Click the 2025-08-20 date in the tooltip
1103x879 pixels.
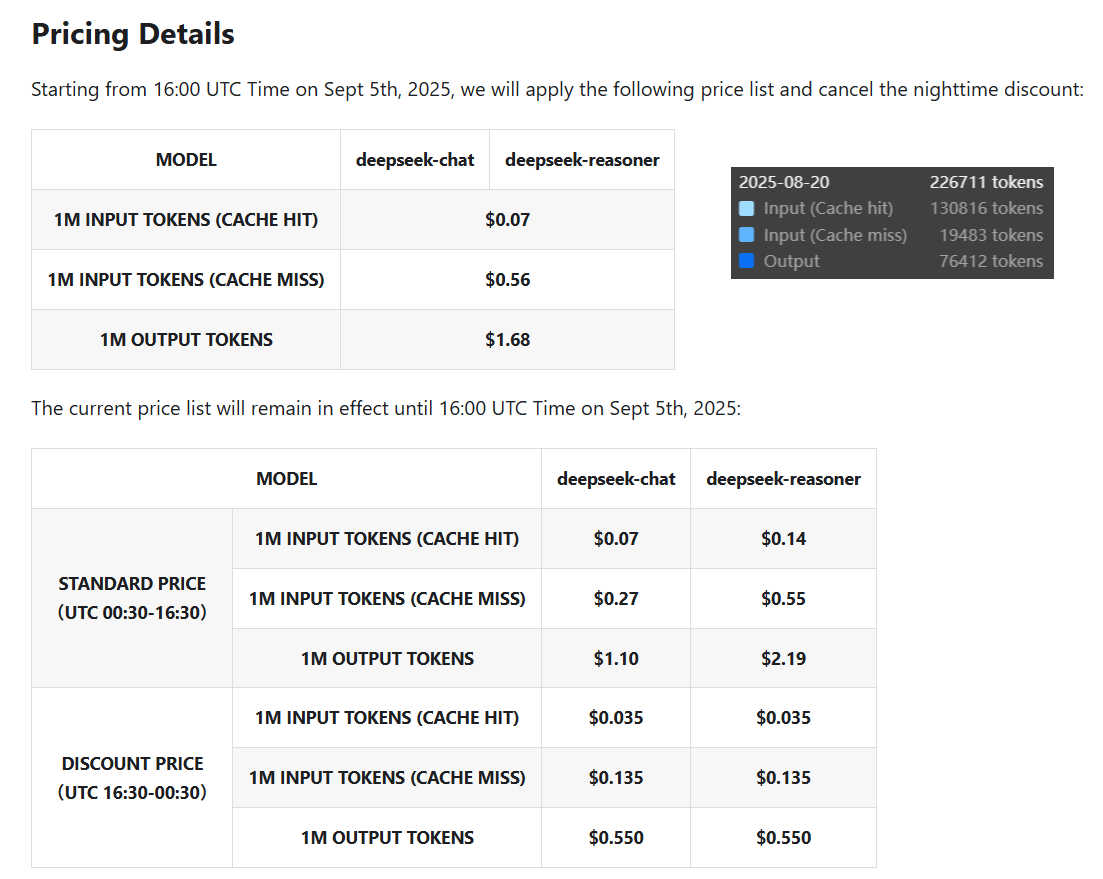tap(784, 182)
